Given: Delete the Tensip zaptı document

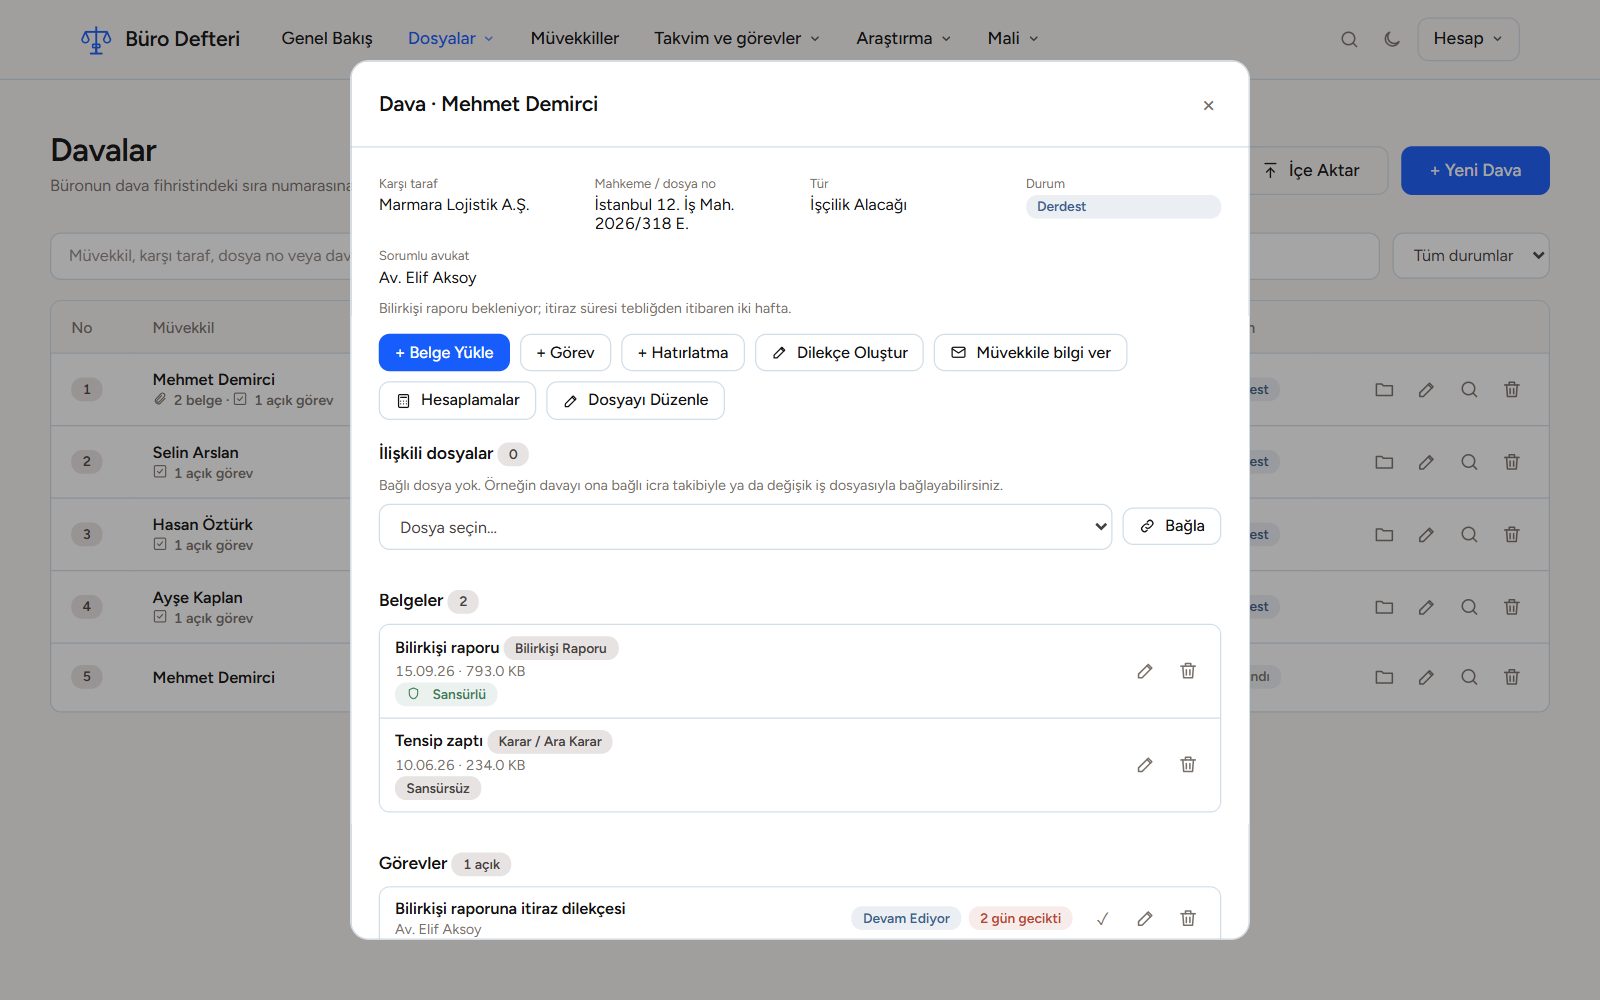Looking at the screenshot, I should point(1188,765).
